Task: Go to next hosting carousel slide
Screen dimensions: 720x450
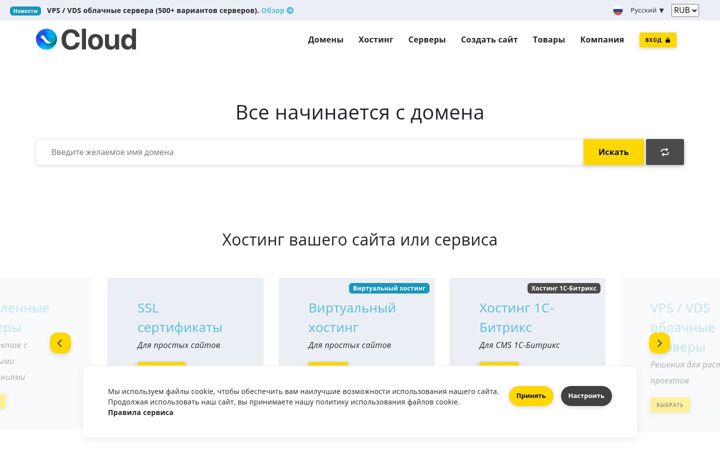Action: coord(659,343)
